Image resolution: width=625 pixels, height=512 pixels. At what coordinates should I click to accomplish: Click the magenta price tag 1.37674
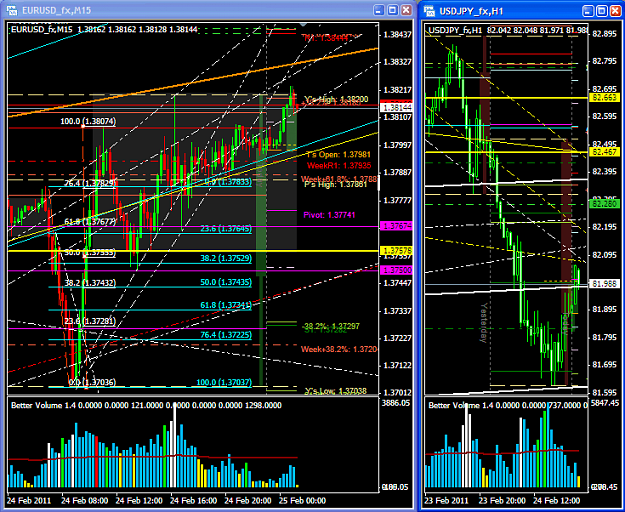click(395, 226)
